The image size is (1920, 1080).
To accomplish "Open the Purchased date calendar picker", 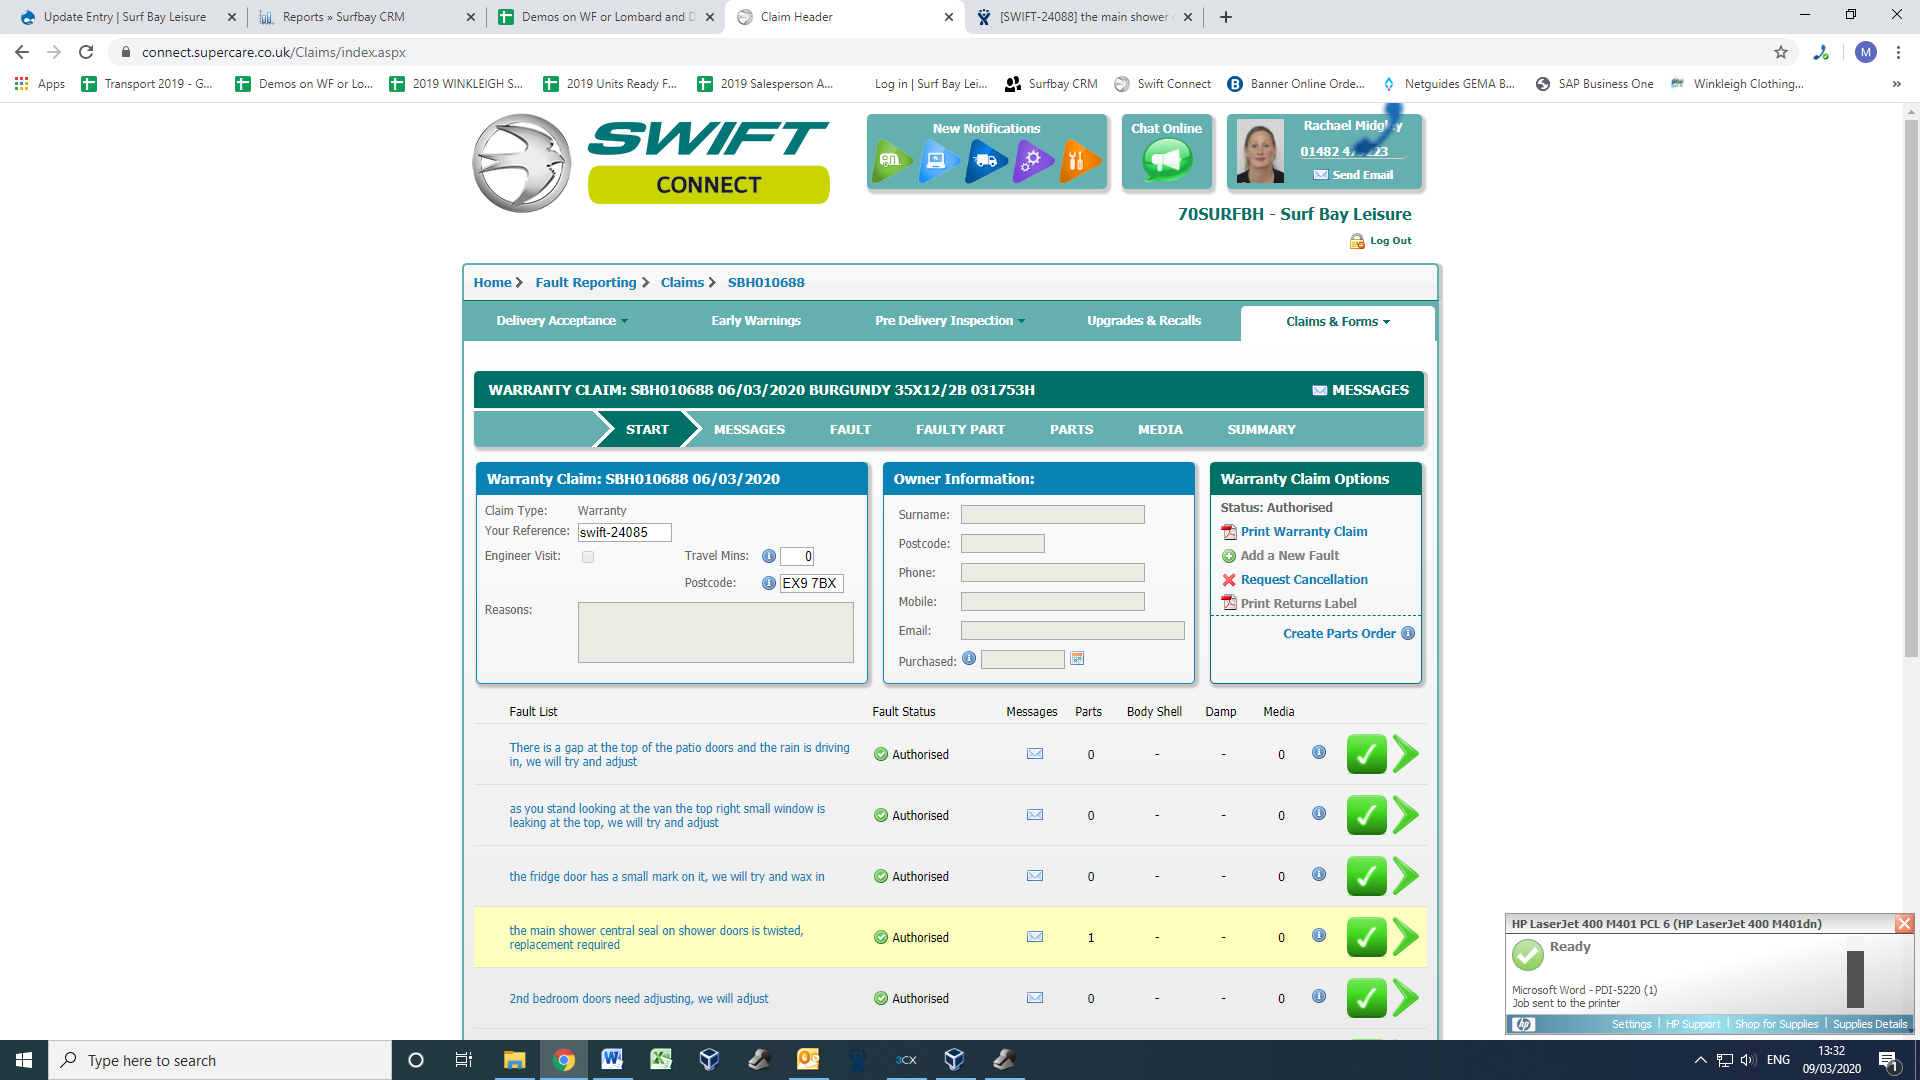I will [x=1077, y=659].
